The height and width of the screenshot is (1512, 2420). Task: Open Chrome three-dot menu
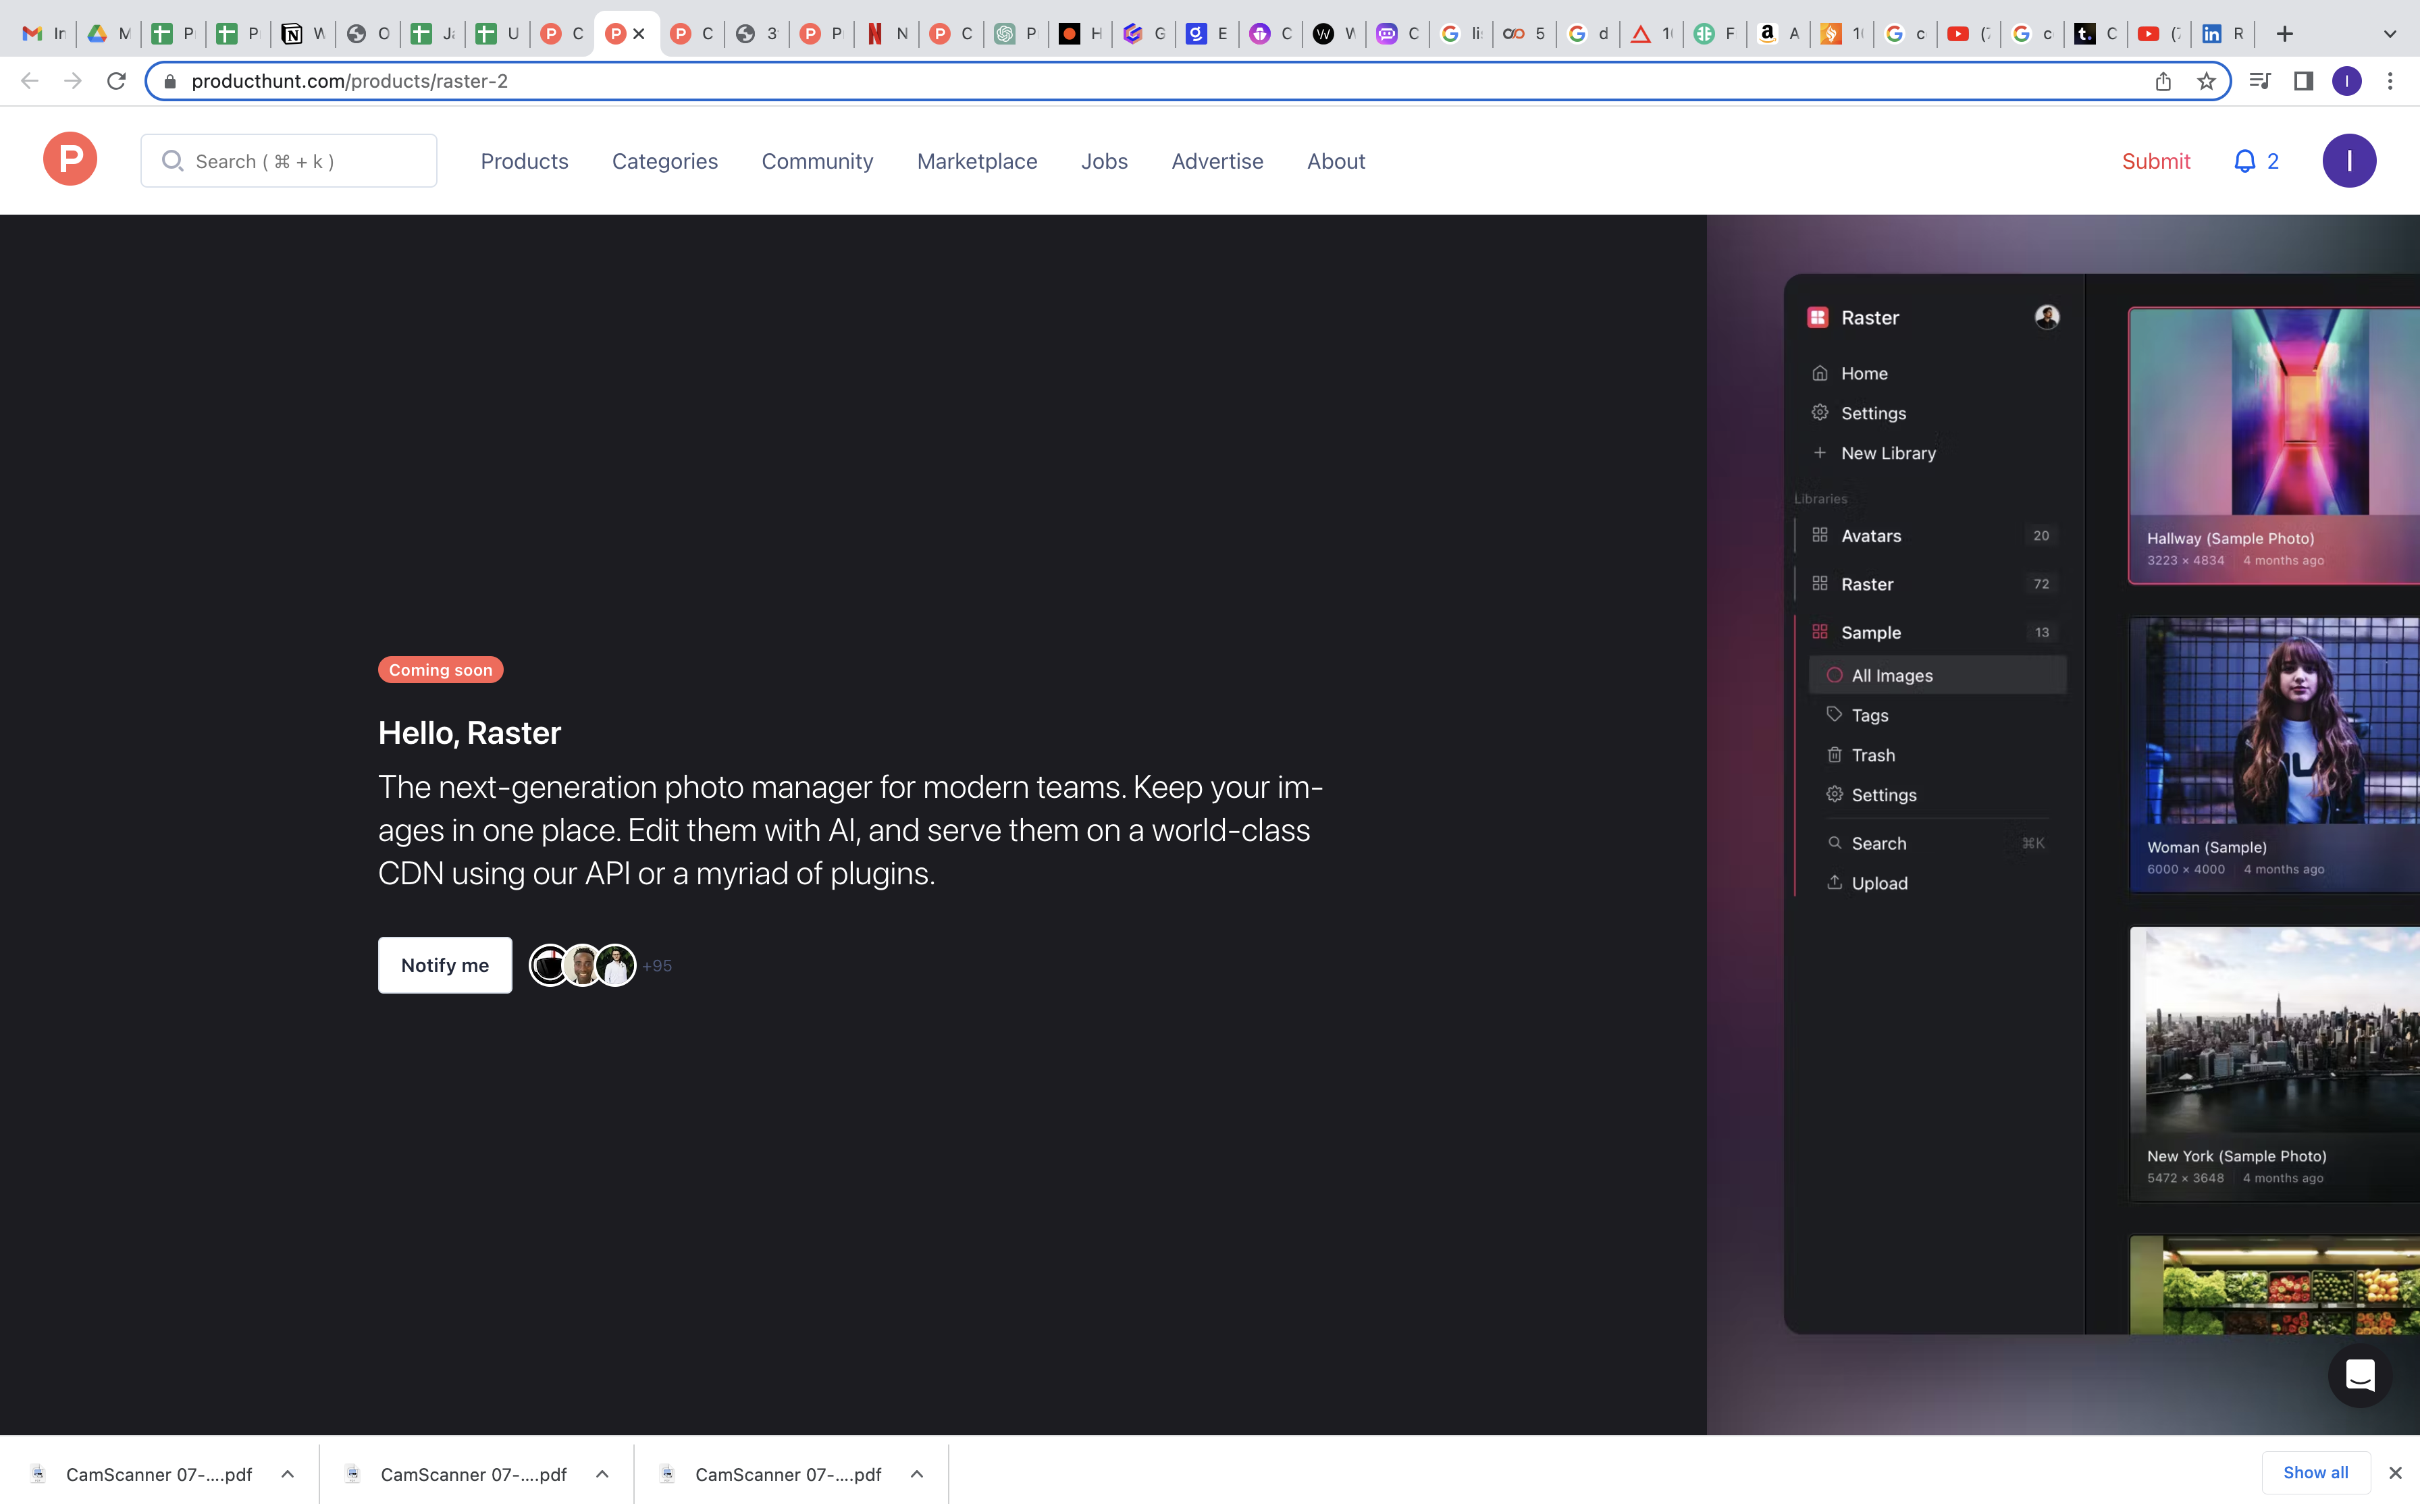pyautogui.click(x=2390, y=81)
